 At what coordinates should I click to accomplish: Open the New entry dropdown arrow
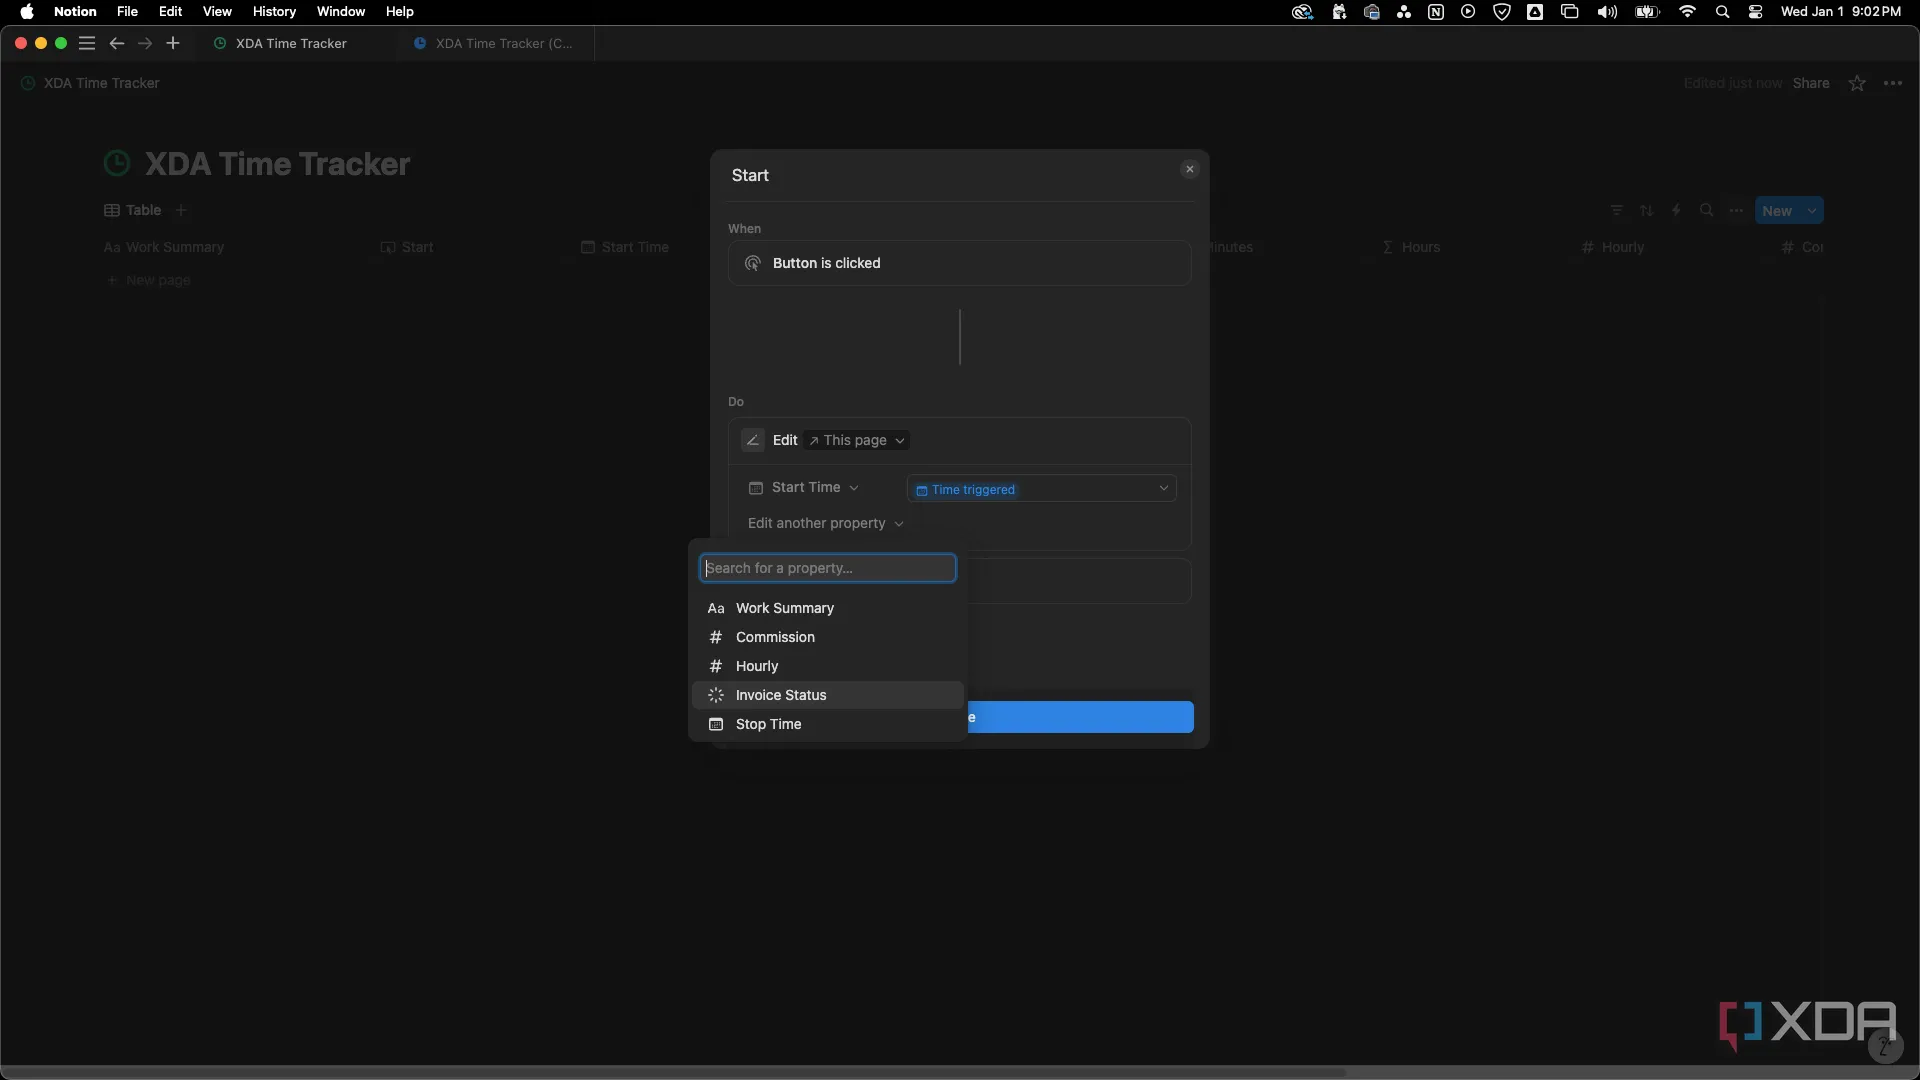tap(1812, 211)
